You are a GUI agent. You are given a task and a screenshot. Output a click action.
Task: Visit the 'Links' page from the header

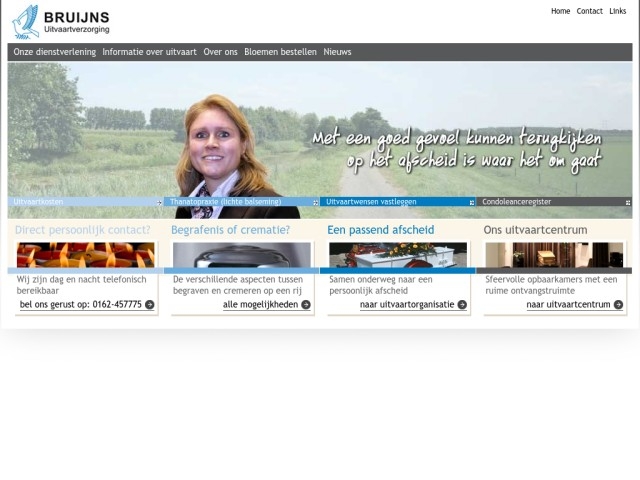pos(618,11)
